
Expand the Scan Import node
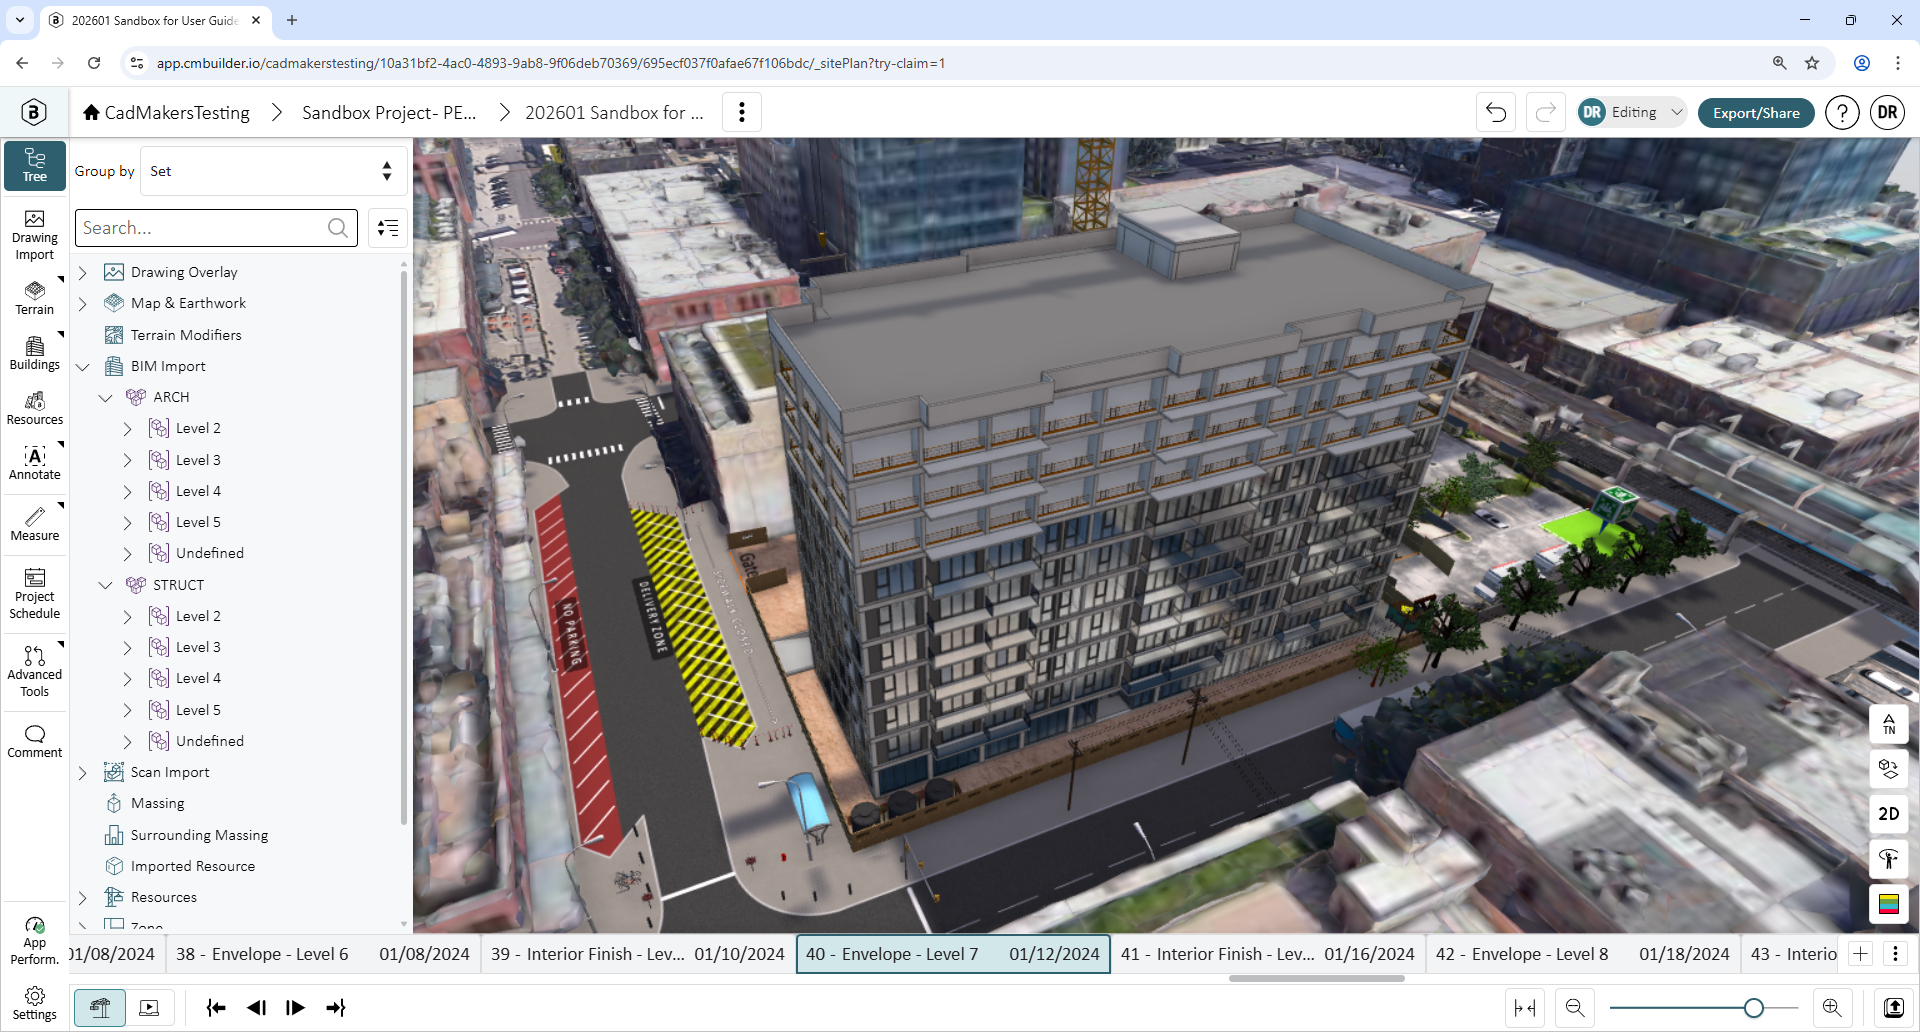tap(83, 772)
